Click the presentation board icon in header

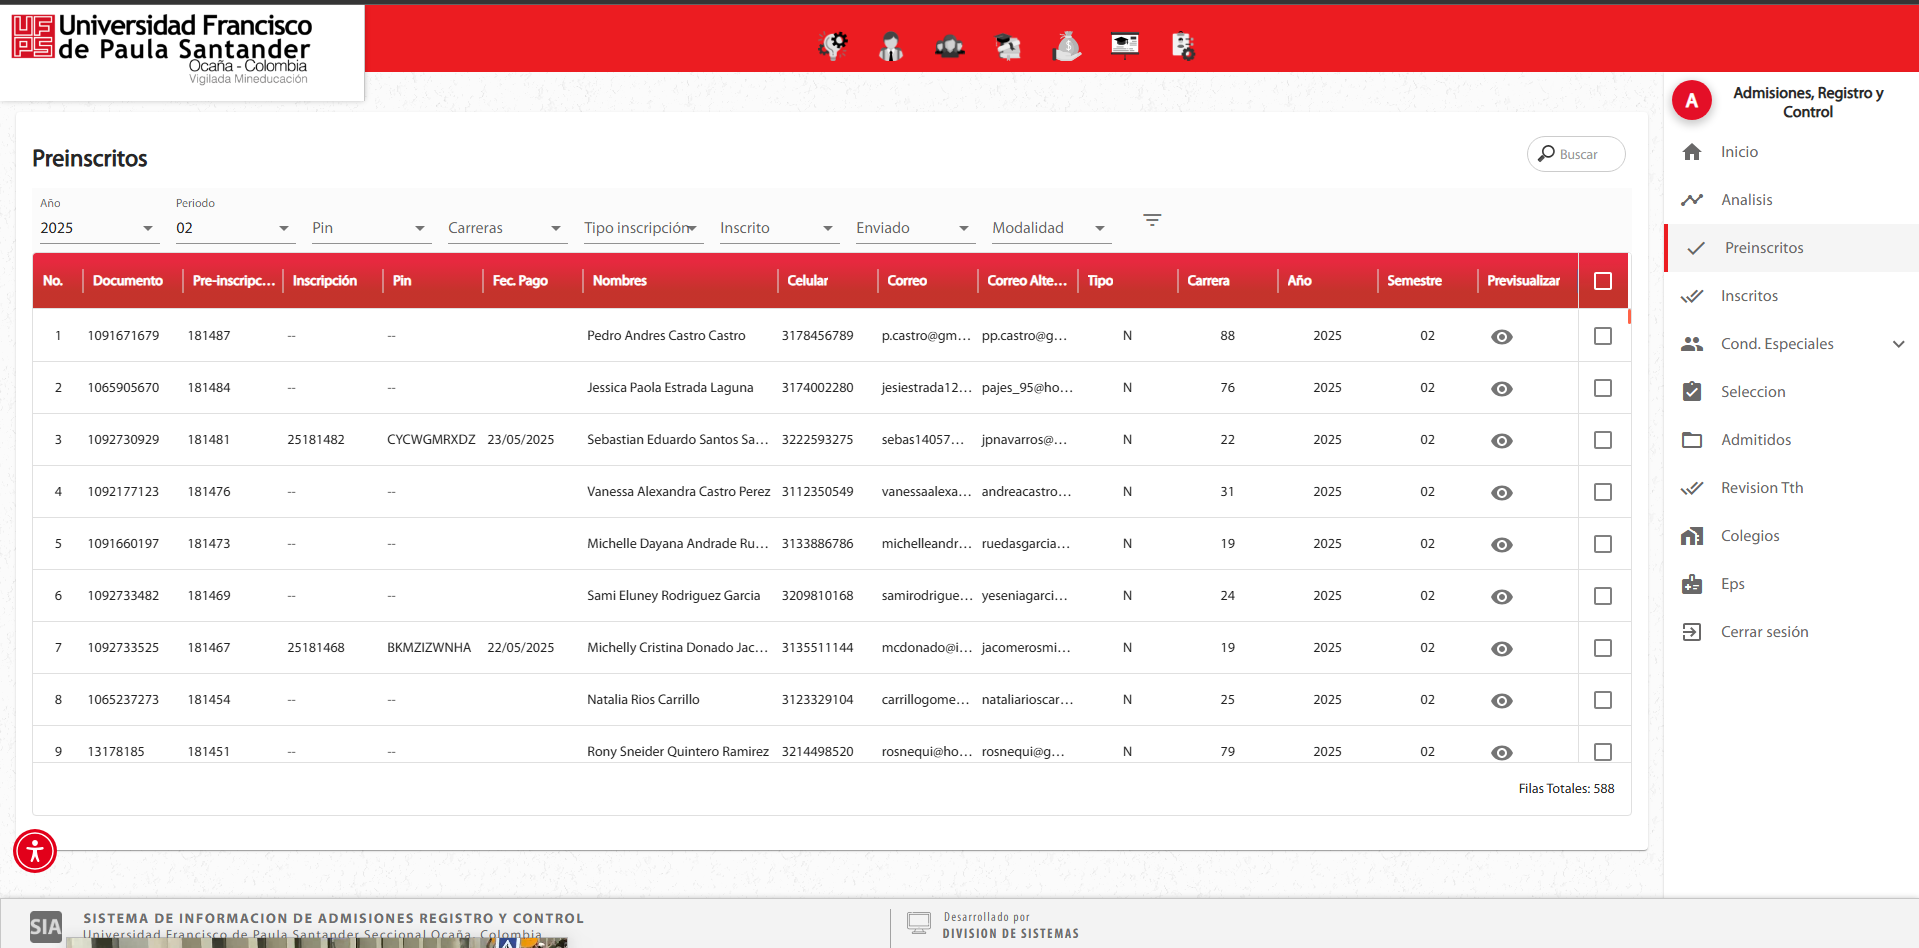click(x=1125, y=45)
